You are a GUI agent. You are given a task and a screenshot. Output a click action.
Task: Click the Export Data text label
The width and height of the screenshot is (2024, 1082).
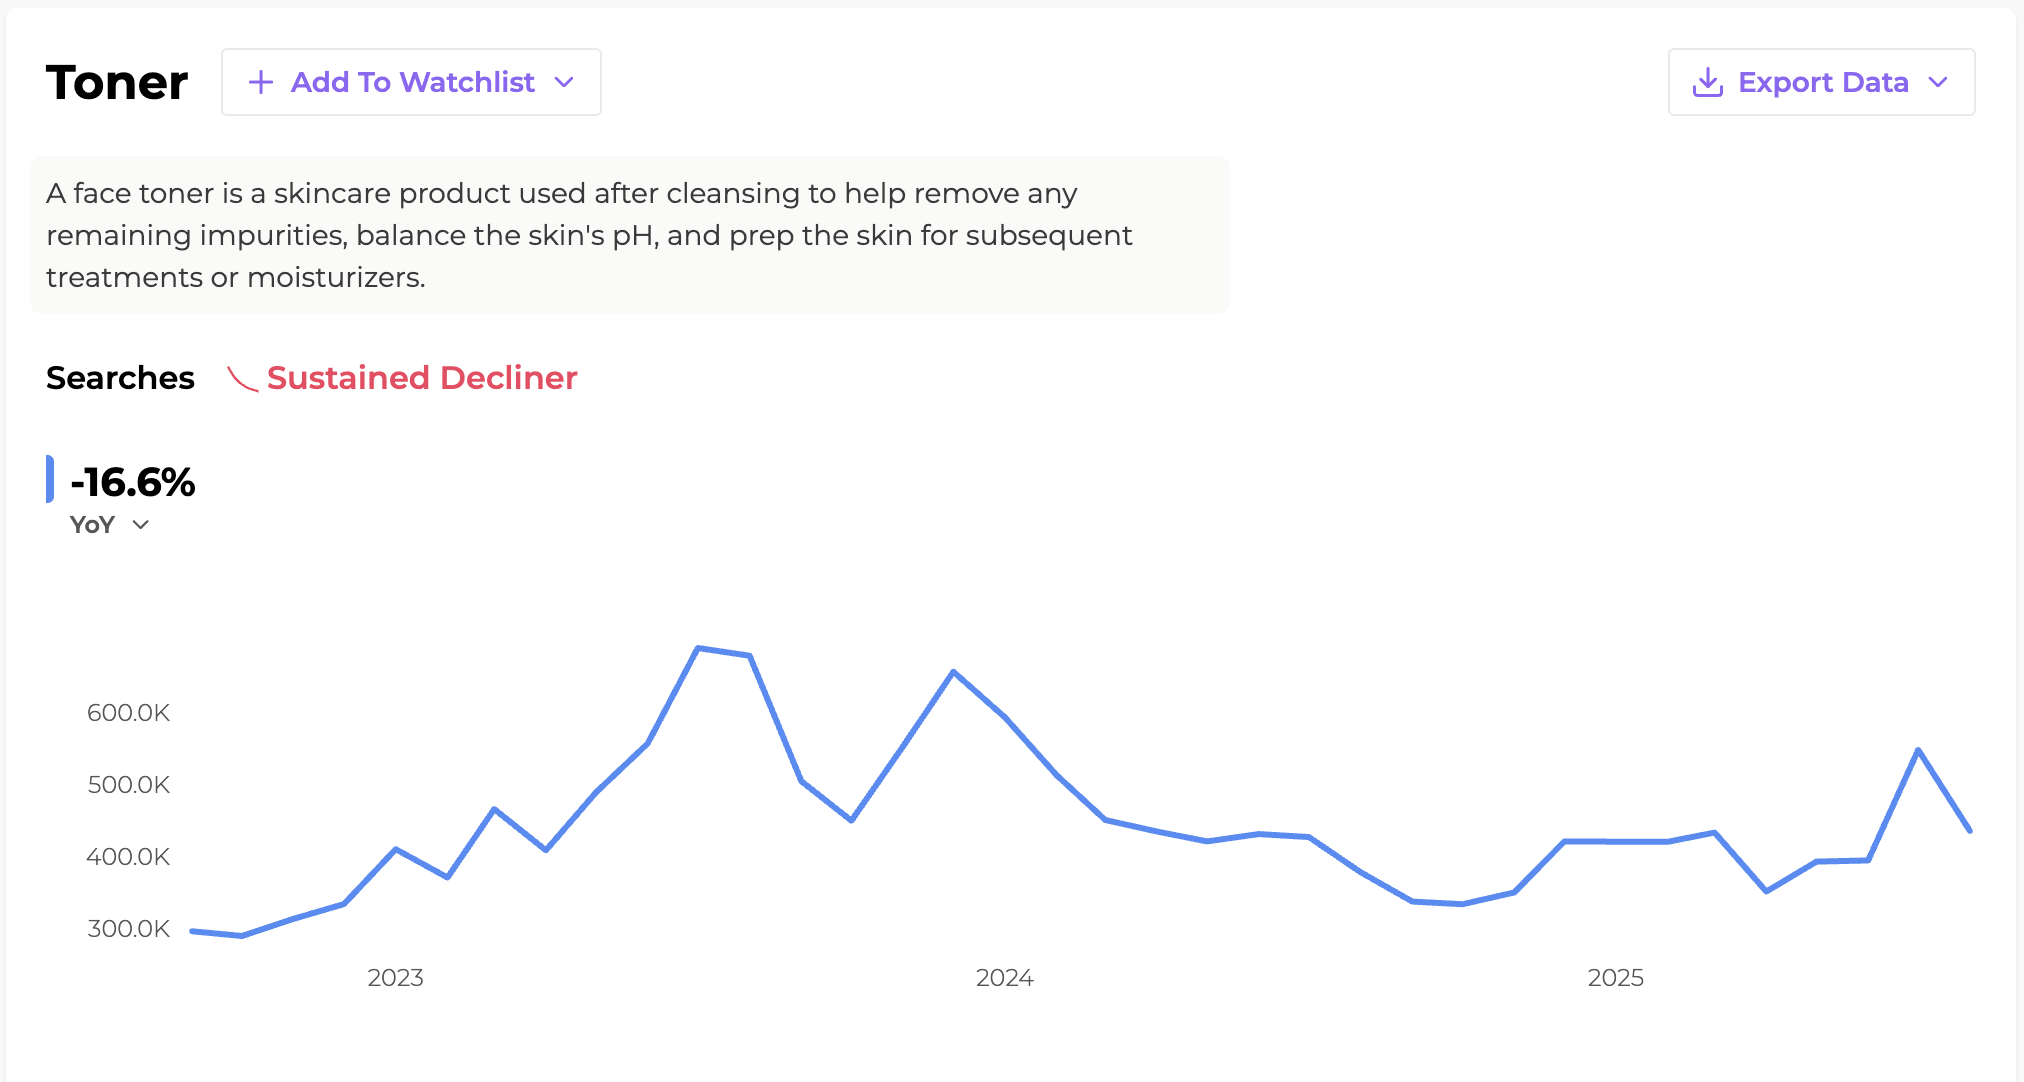(x=1823, y=82)
